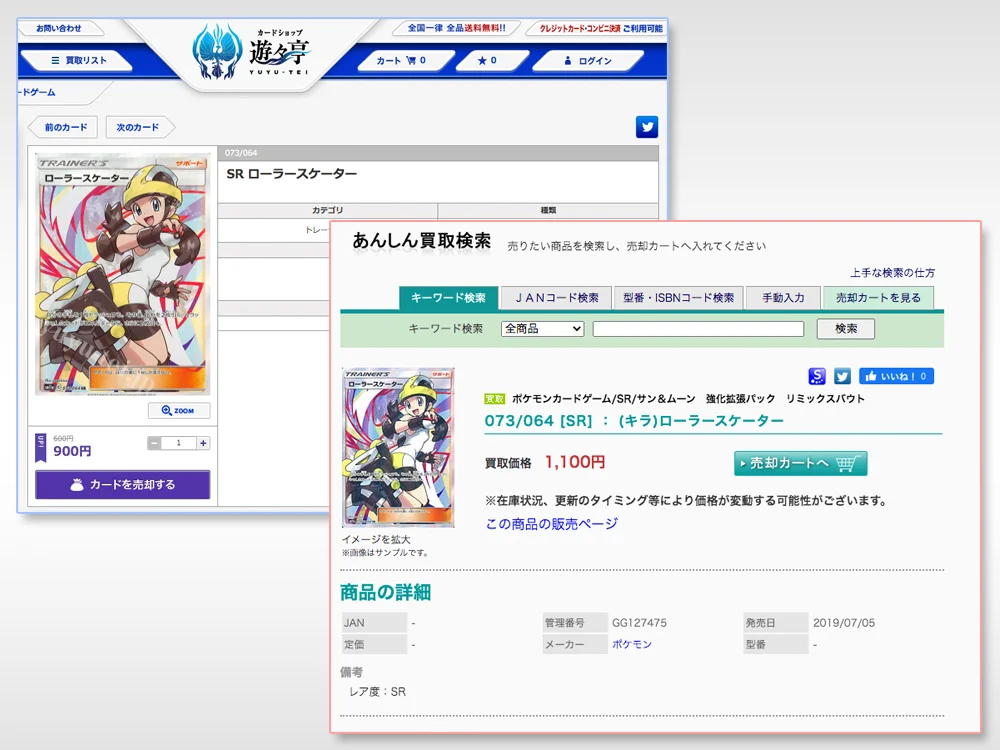The width and height of the screenshot is (1000, 750).
Task: Click the Yuyu-tei phoenix logo
Action: point(217,52)
